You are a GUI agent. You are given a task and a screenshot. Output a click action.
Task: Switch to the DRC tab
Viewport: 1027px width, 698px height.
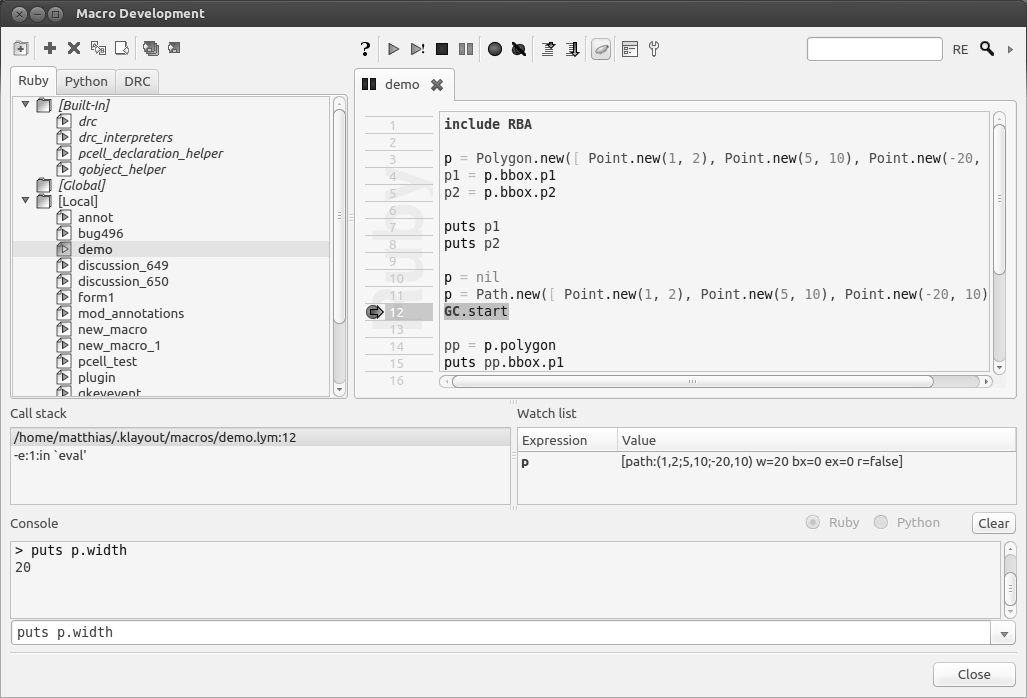click(x=137, y=81)
